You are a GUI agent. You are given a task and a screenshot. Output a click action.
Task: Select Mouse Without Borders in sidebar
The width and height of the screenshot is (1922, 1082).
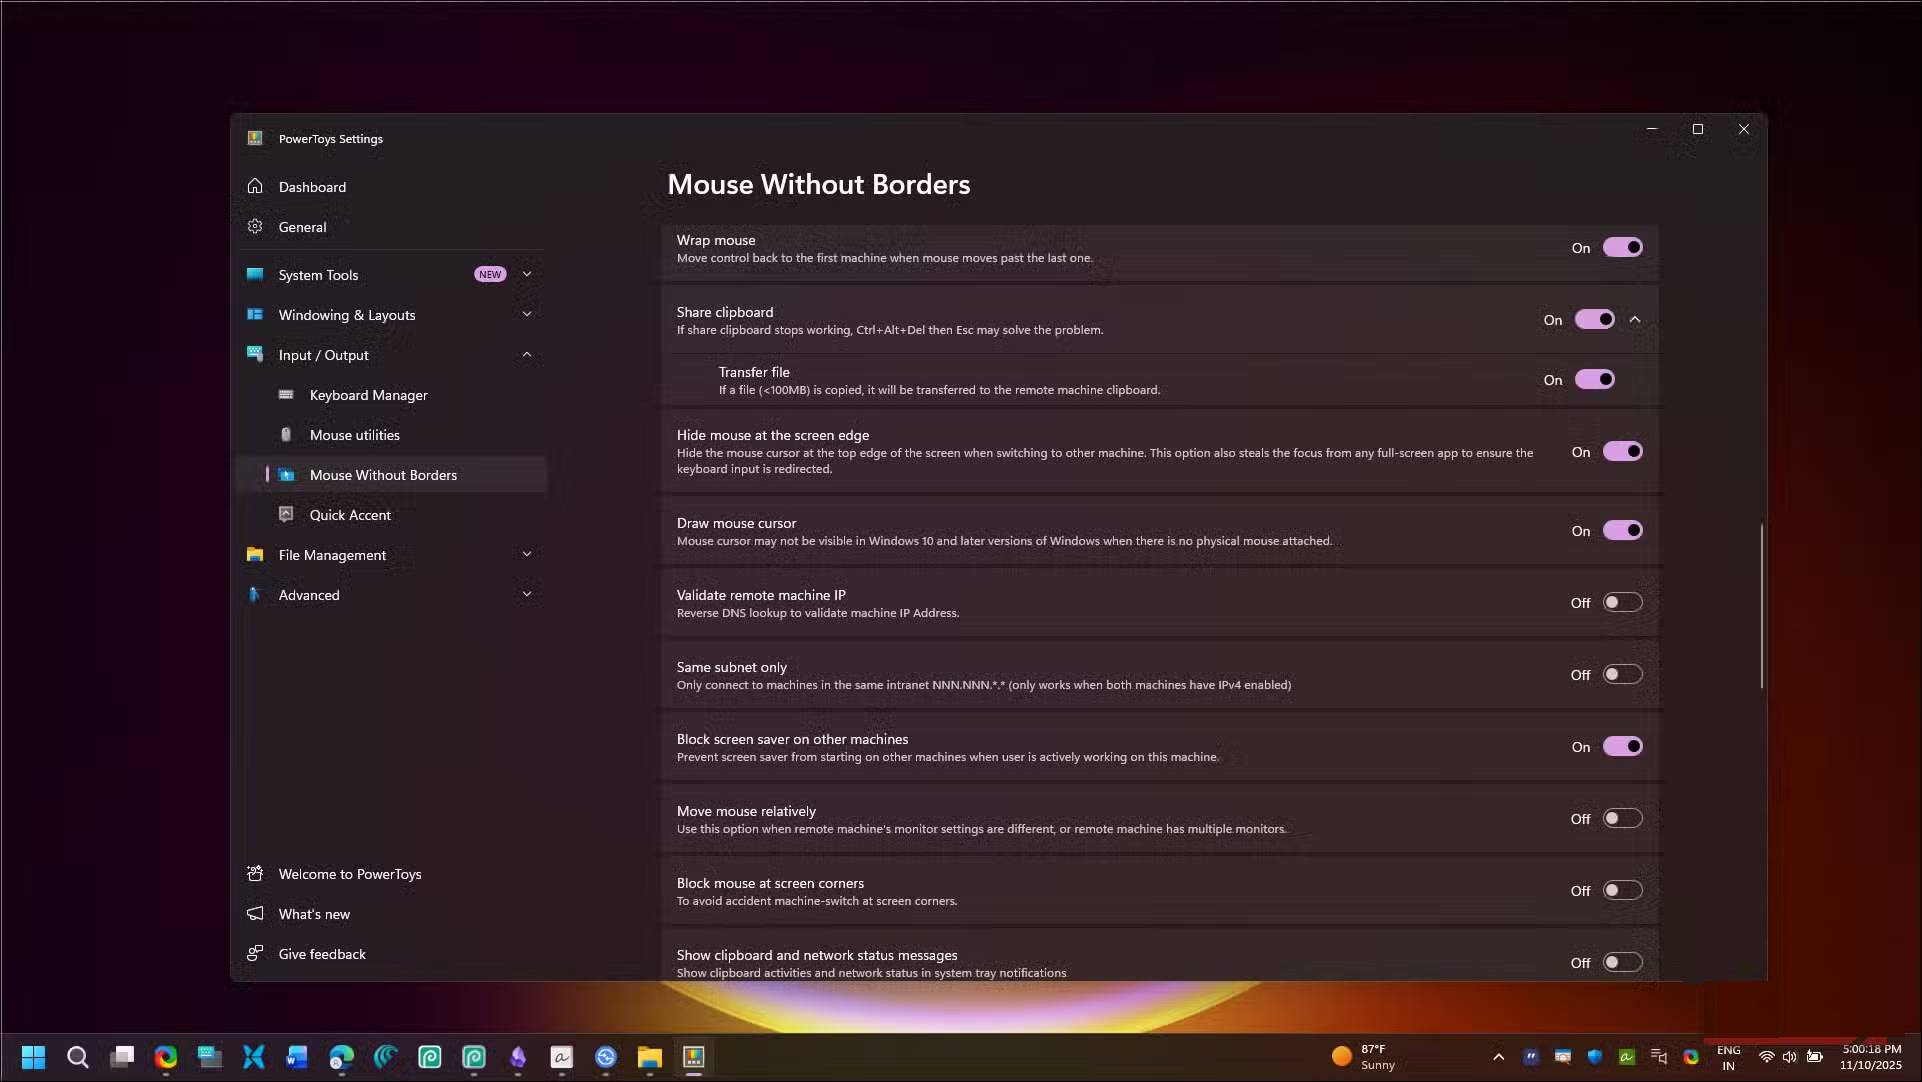[383, 475]
